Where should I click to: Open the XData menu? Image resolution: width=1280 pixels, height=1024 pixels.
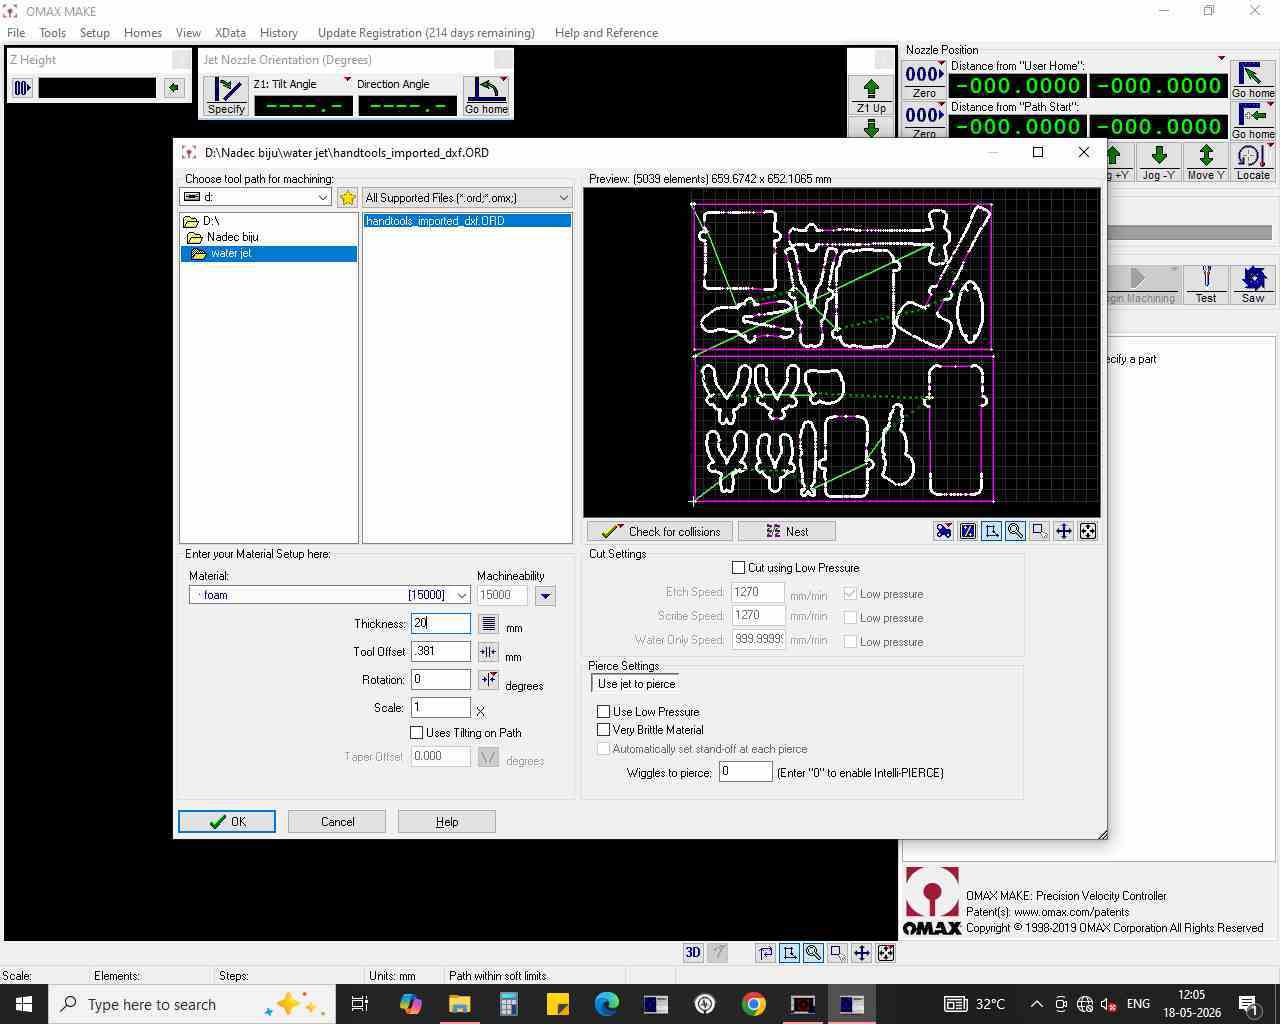pyautogui.click(x=231, y=33)
